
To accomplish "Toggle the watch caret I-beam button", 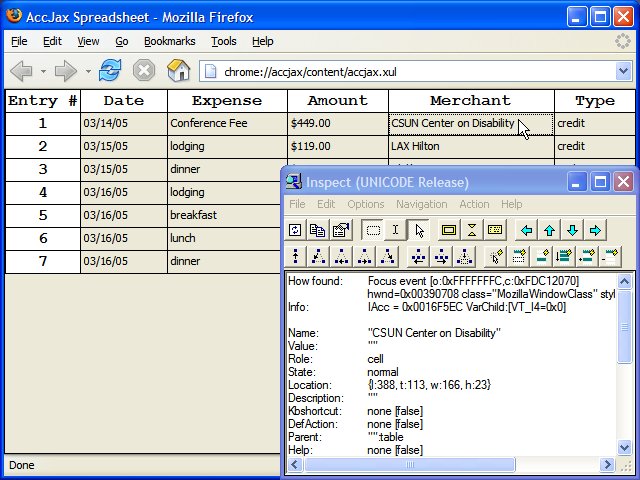I will [395, 230].
